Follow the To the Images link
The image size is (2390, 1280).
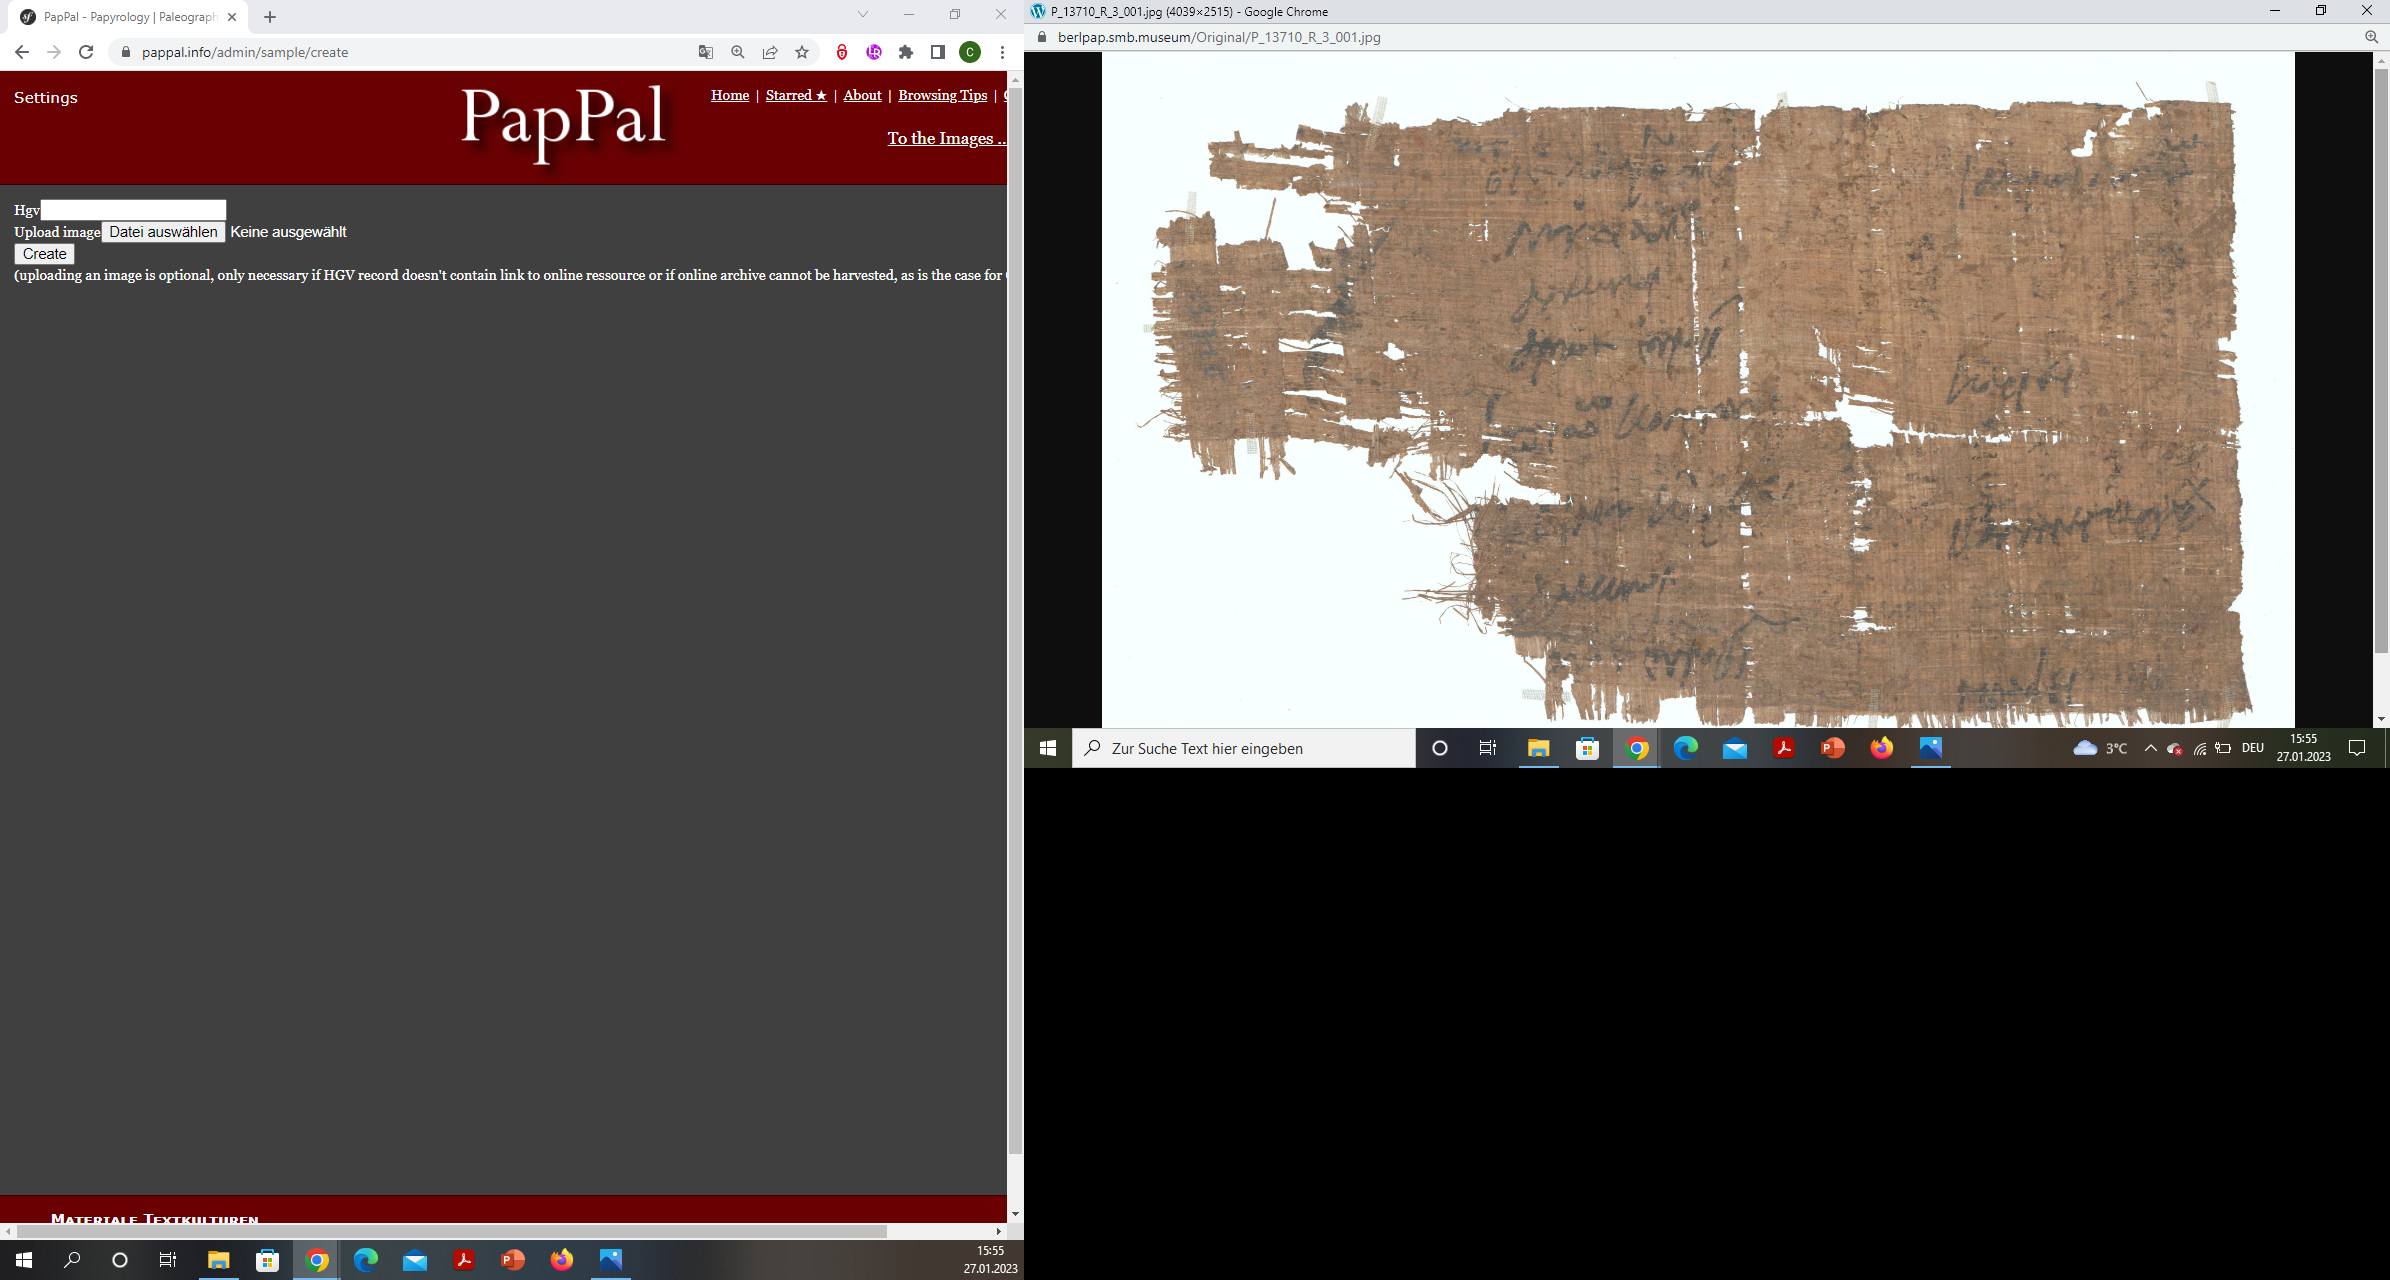[x=946, y=138]
